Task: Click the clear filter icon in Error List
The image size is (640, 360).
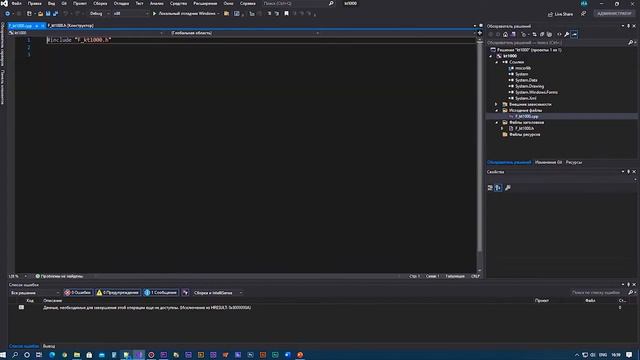Action: (185, 293)
